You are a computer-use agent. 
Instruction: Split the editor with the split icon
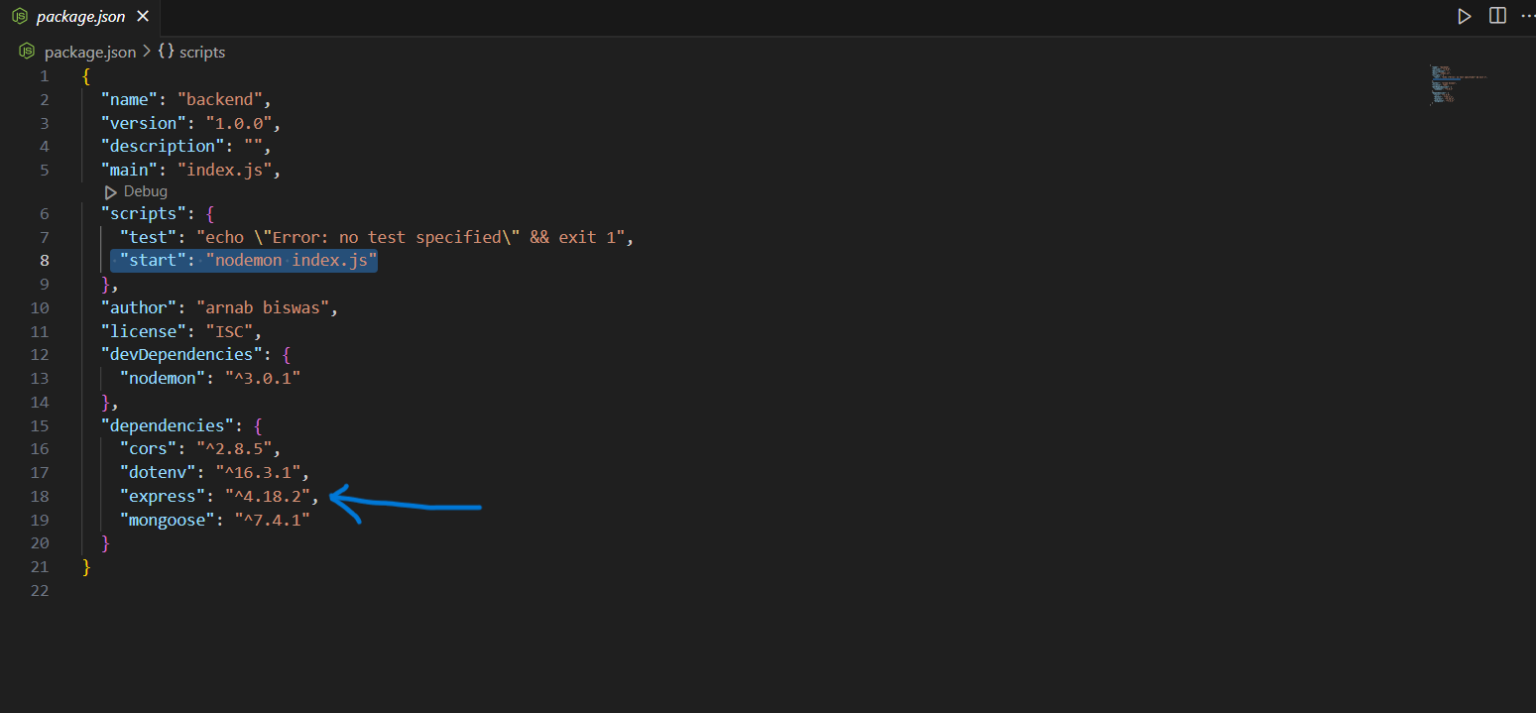tap(1497, 16)
